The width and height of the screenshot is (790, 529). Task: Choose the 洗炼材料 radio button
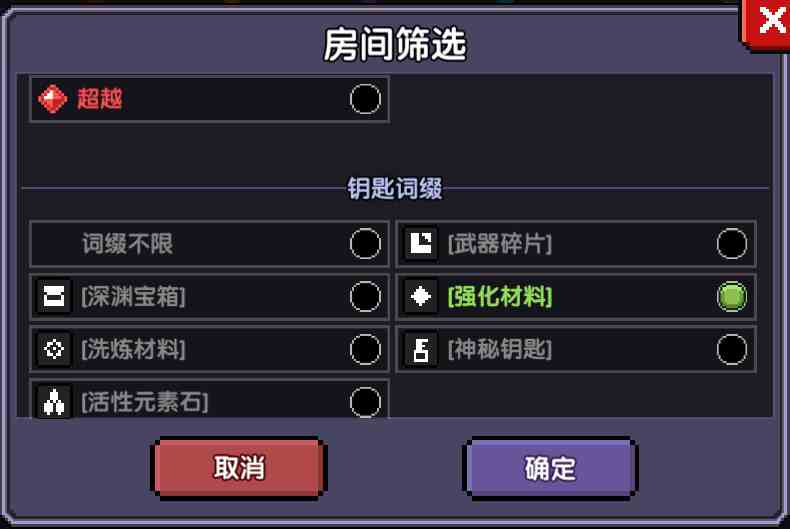coord(365,349)
